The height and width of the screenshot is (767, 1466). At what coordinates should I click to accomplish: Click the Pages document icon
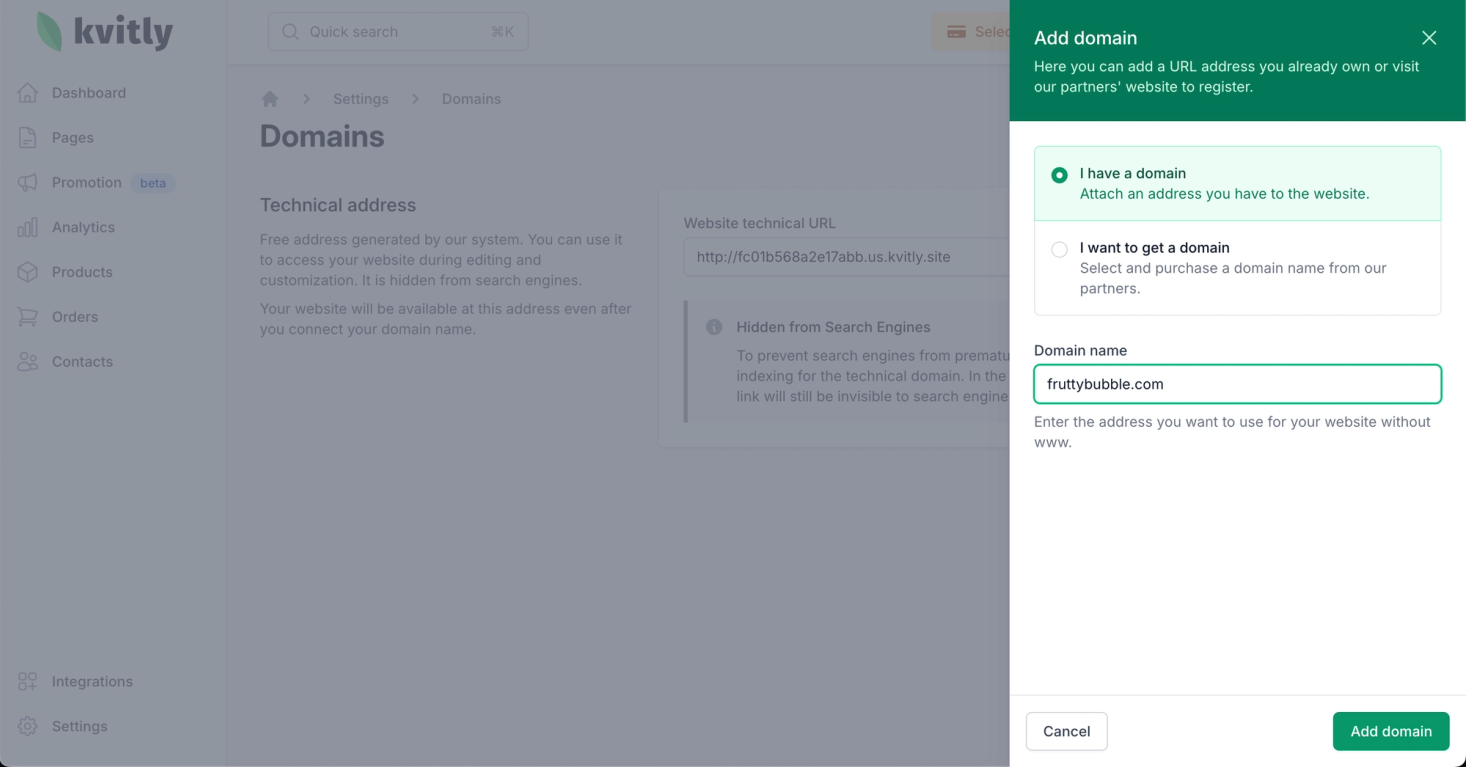(28, 138)
